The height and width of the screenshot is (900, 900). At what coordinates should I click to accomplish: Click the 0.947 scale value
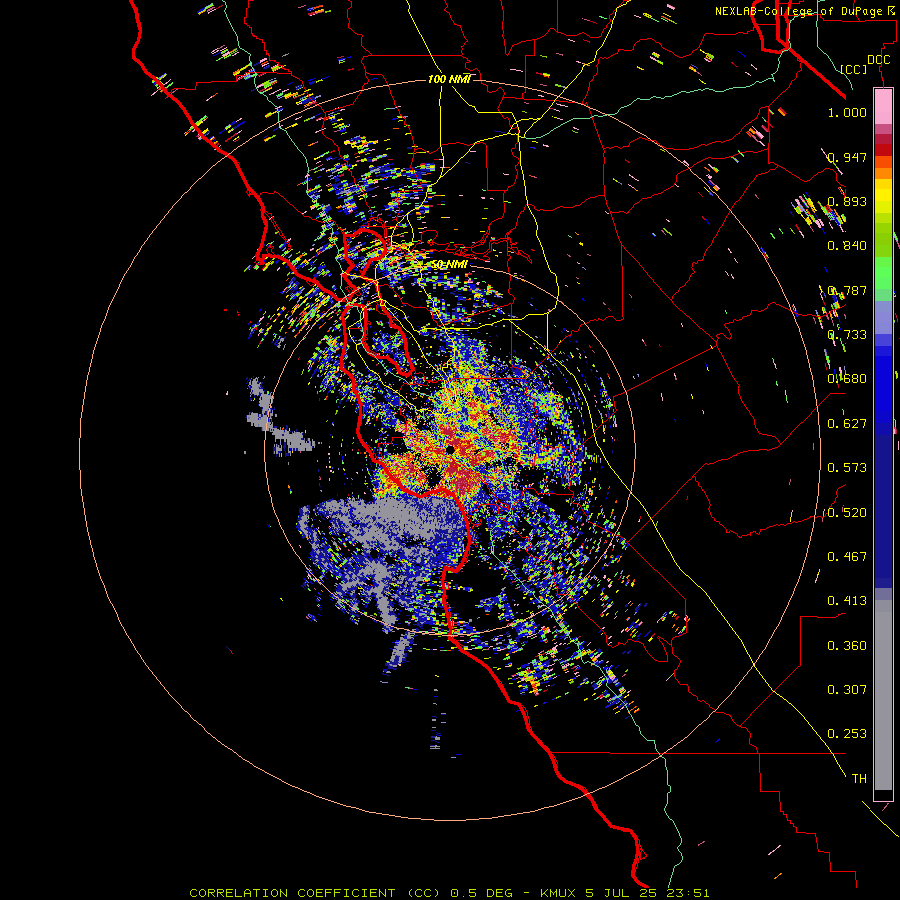tap(847, 157)
